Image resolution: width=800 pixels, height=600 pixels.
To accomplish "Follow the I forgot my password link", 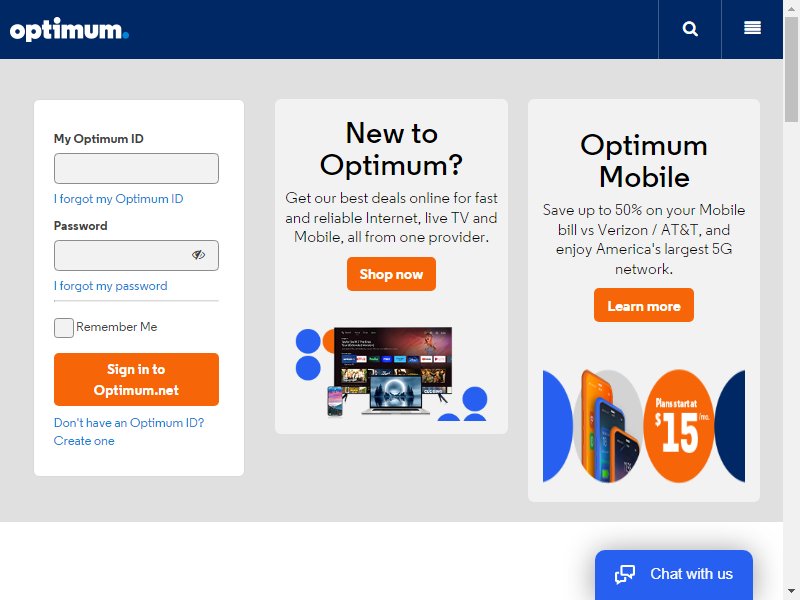I will point(111,286).
